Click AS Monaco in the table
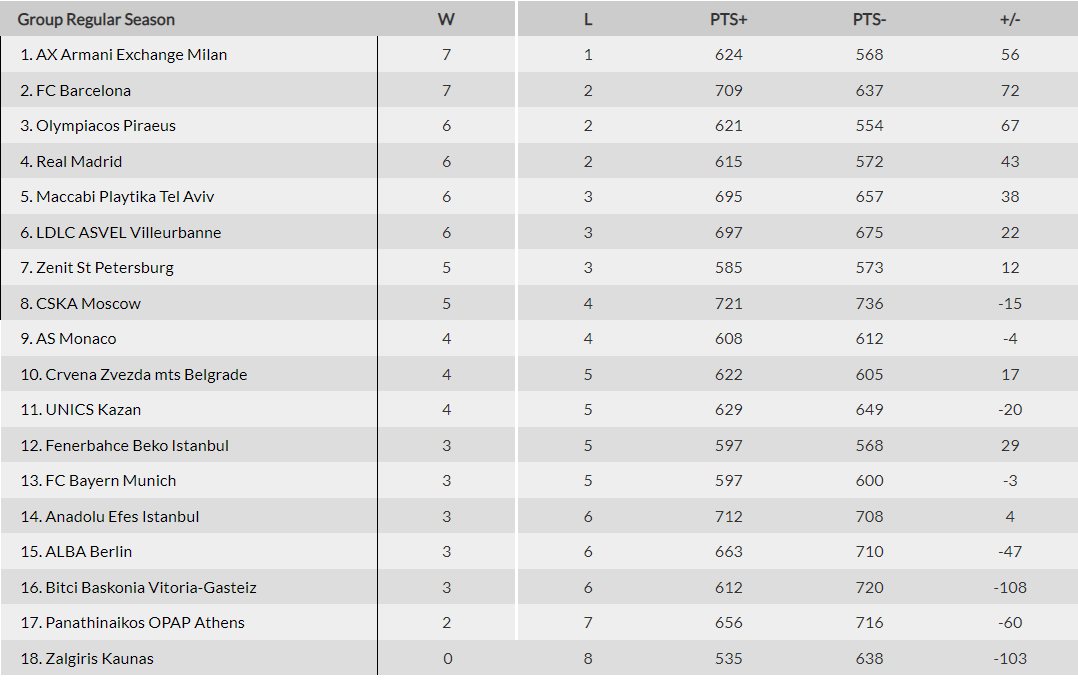This screenshot has height=680, width=1078. point(76,339)
